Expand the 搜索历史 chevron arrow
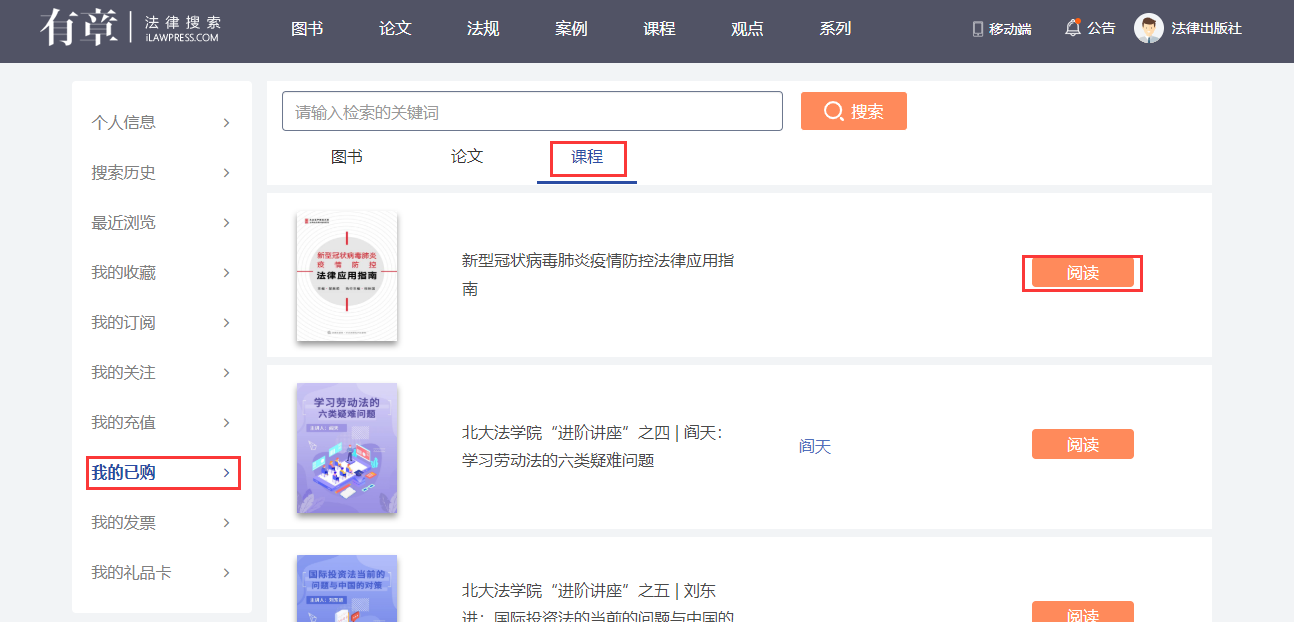Viewport: 1294px width, 622px height. tap(227, 173)
